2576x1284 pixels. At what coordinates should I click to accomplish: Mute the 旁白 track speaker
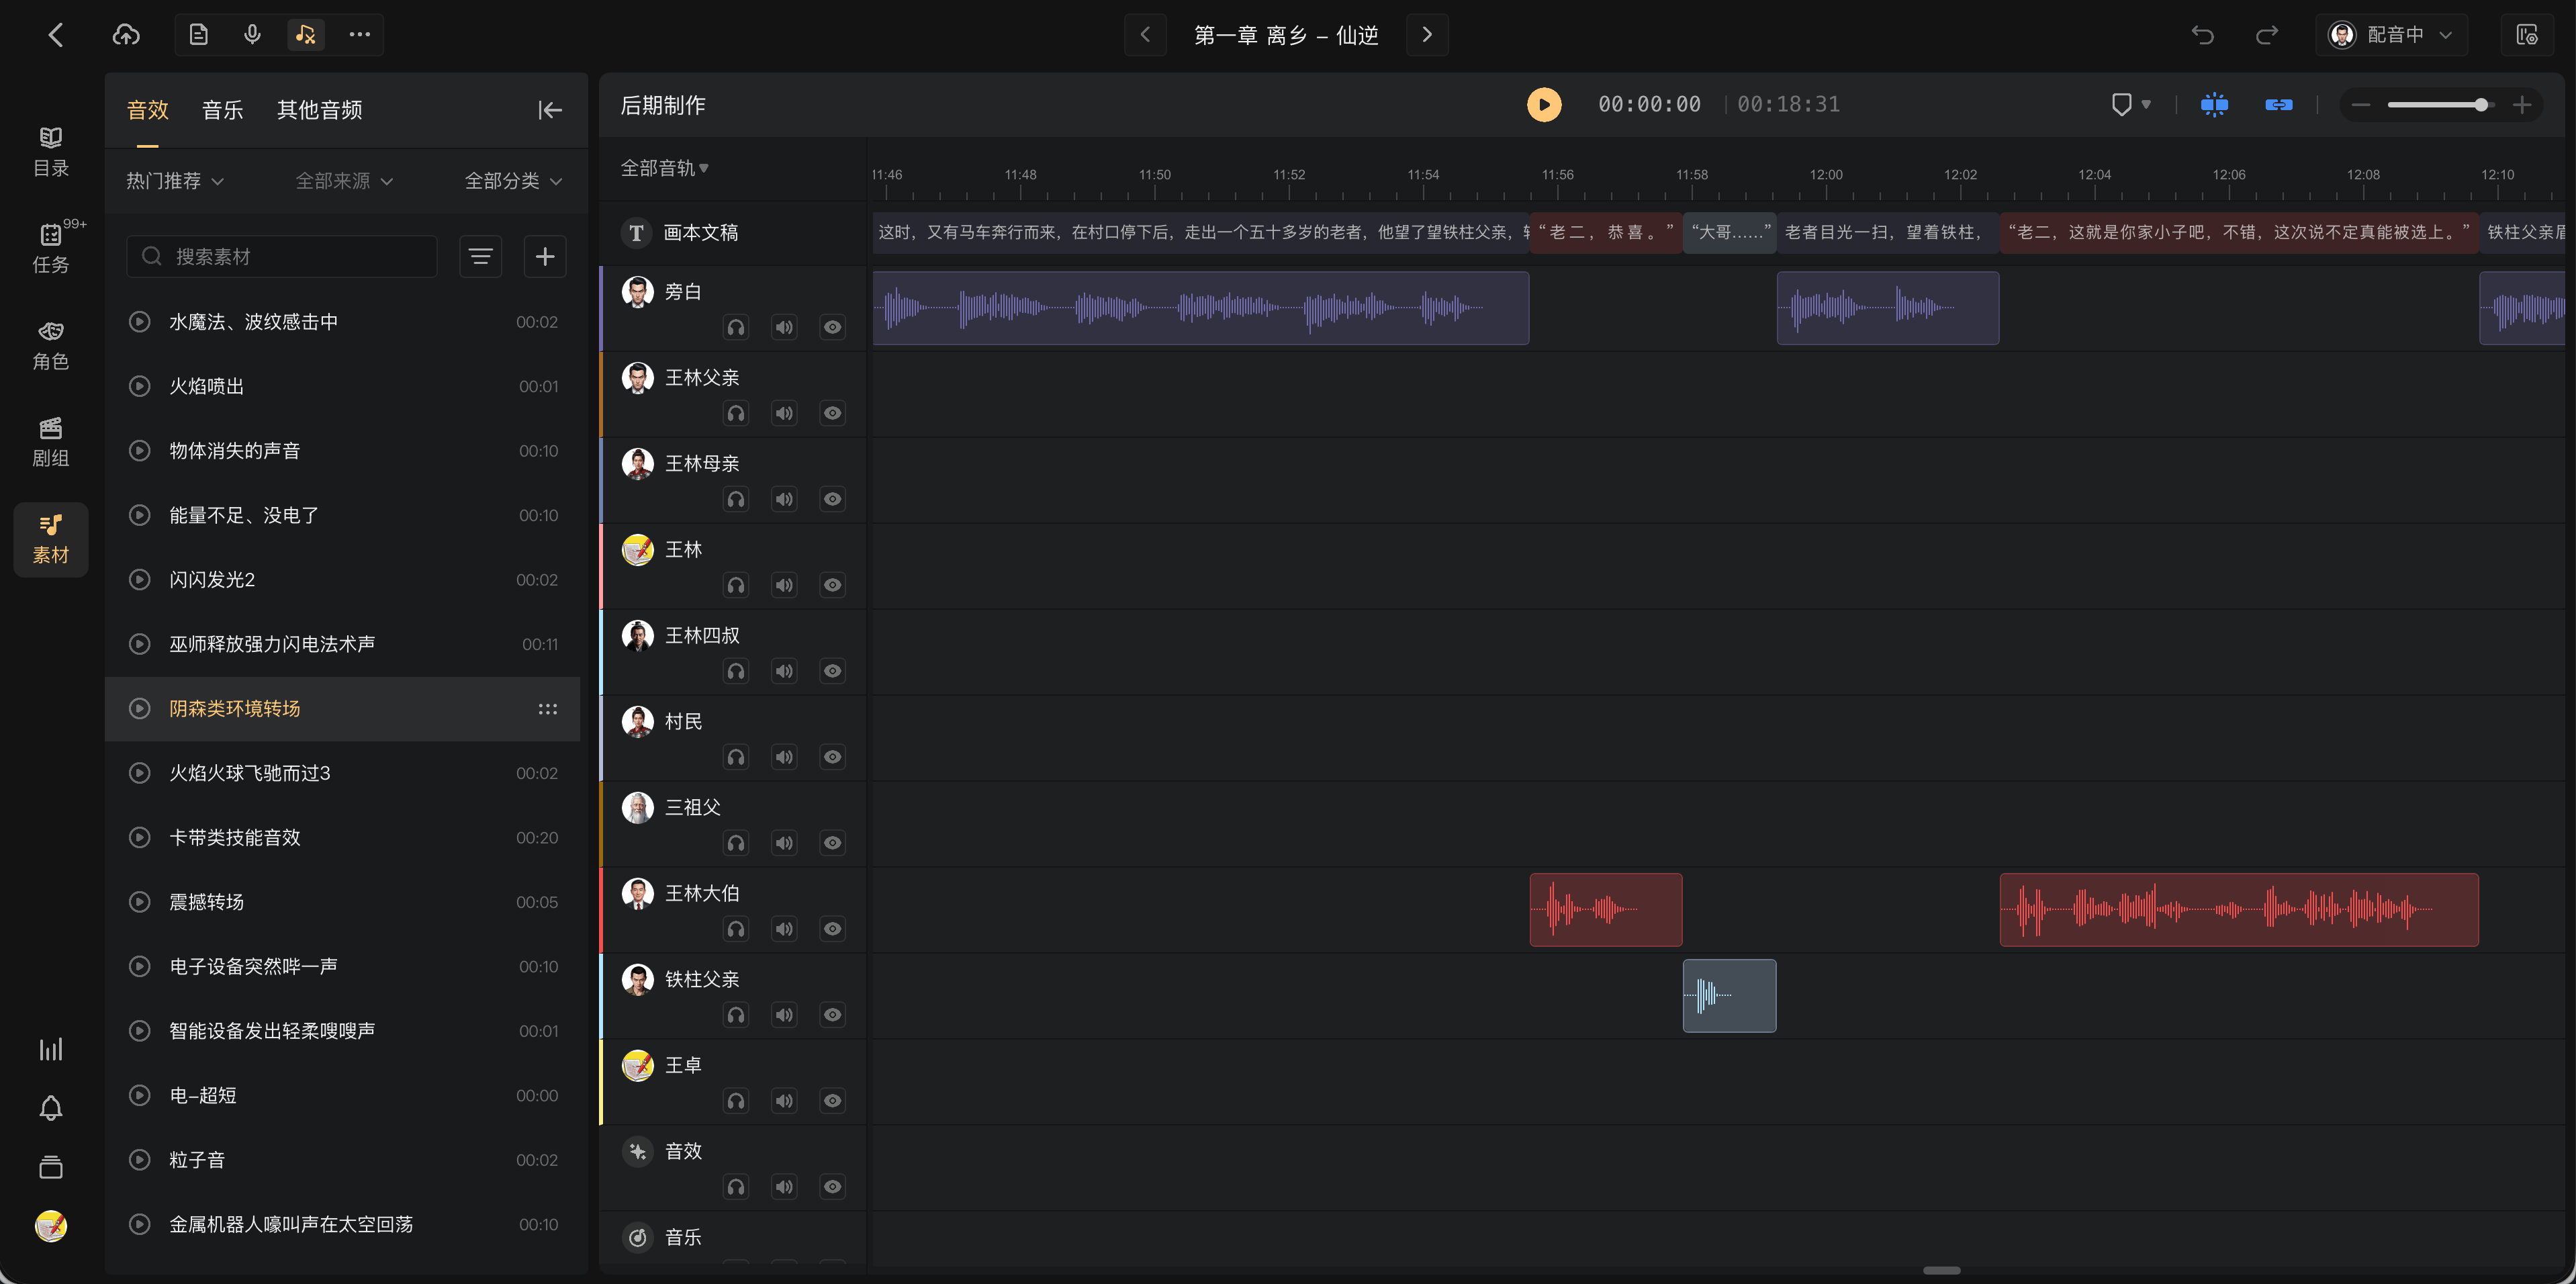784,327
